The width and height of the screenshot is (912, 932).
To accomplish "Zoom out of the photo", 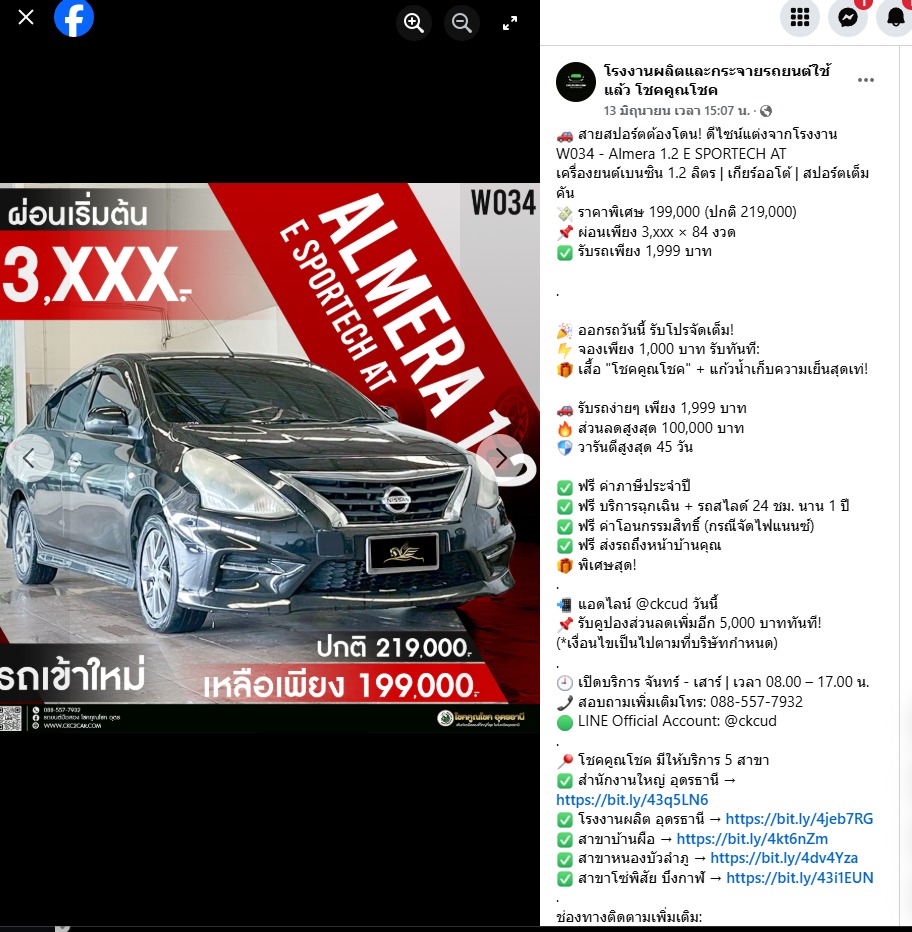I will (462, 23).
